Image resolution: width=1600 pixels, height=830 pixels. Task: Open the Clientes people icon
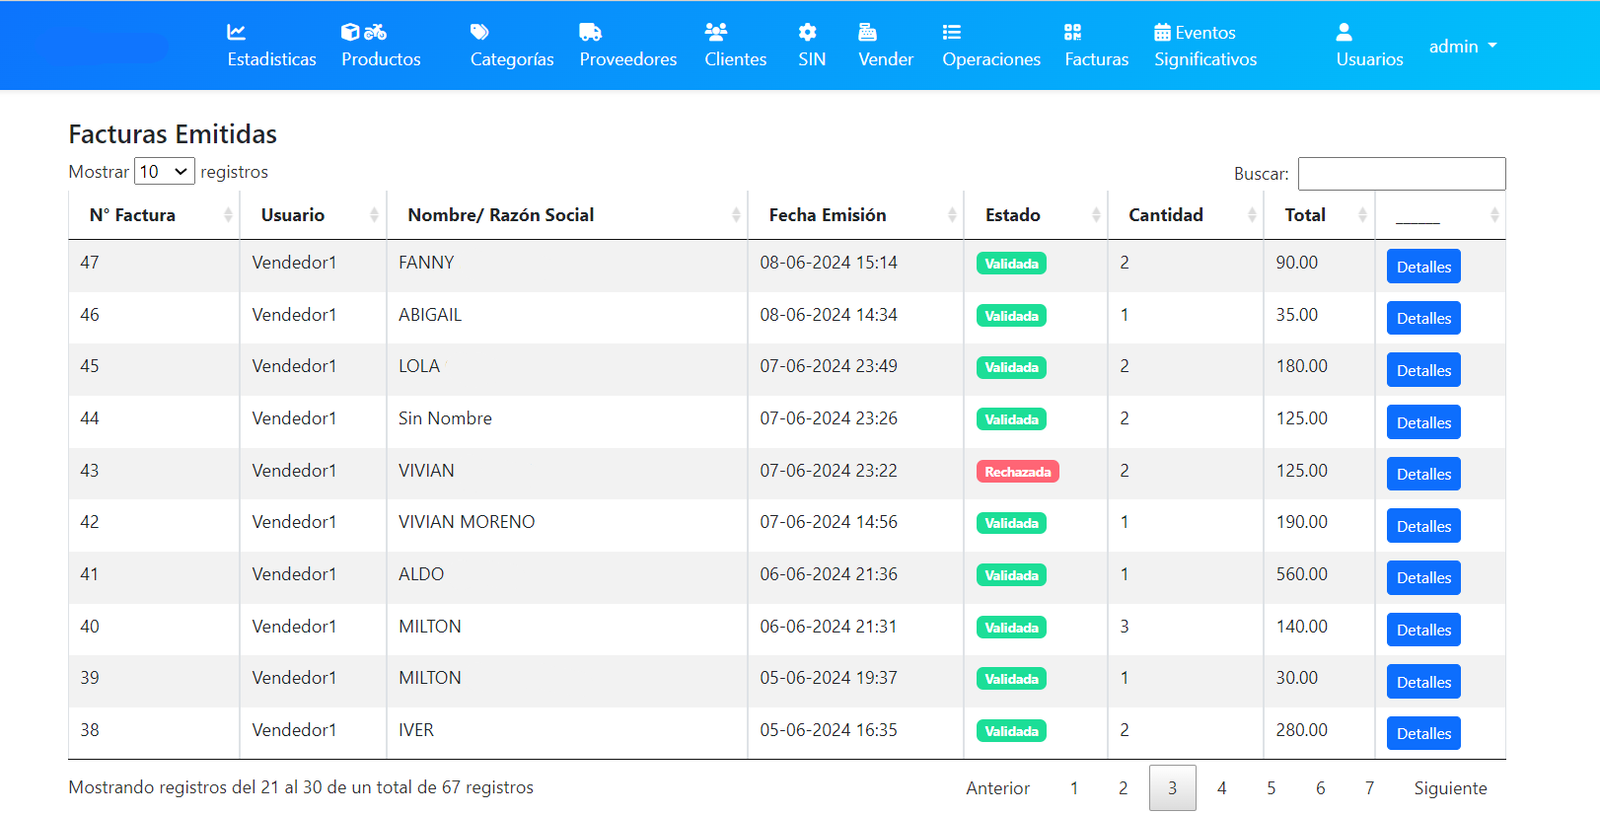point(716,32)
